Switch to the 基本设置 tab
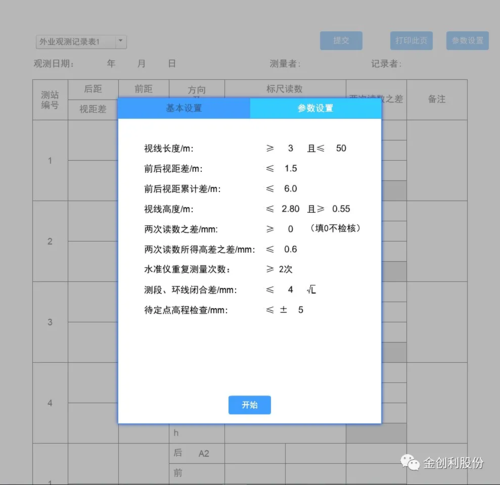 tap(184, 108)
